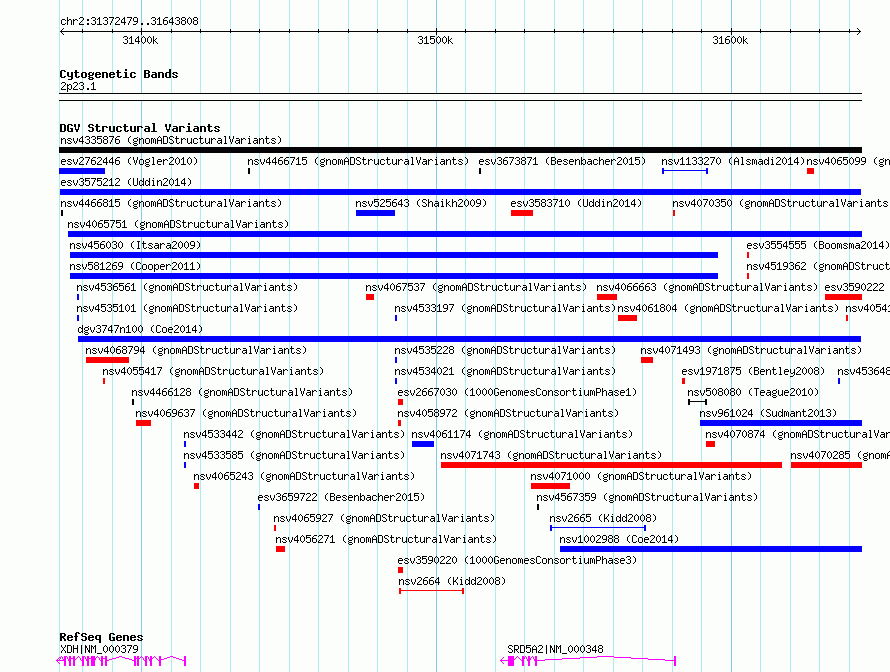This screenshot has height=672, width=890.
Task: Open nsv4068794 variant label
Action: [x=196, y=350]
